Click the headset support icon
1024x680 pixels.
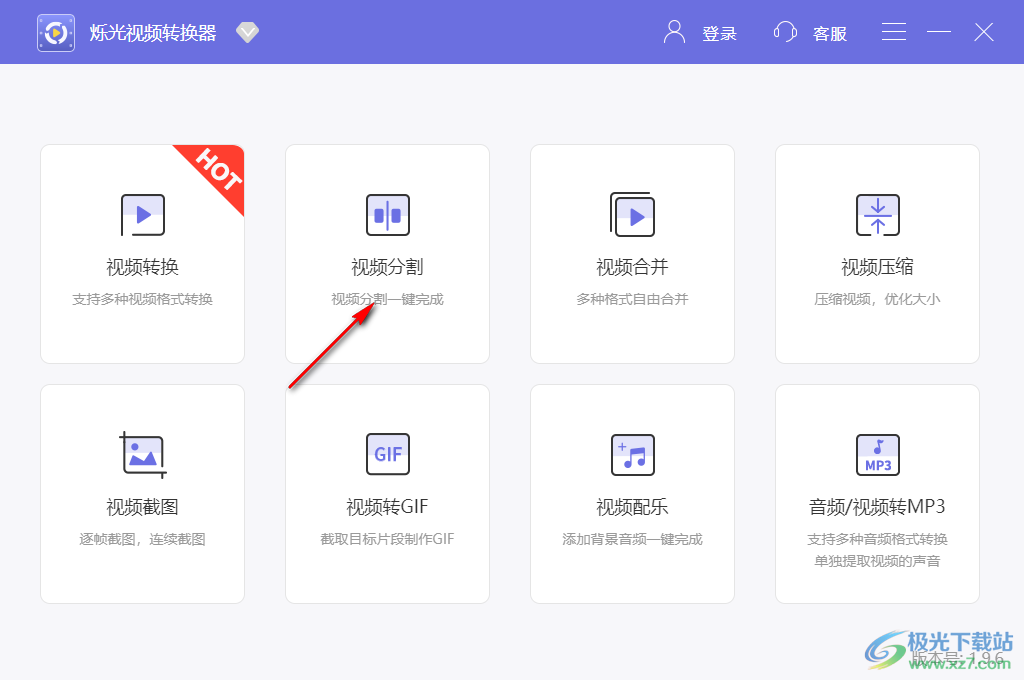(x=785, y=32)
